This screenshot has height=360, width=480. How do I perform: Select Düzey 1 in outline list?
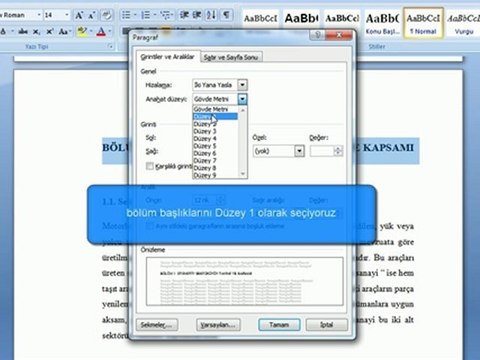click(x=215, y=116)
